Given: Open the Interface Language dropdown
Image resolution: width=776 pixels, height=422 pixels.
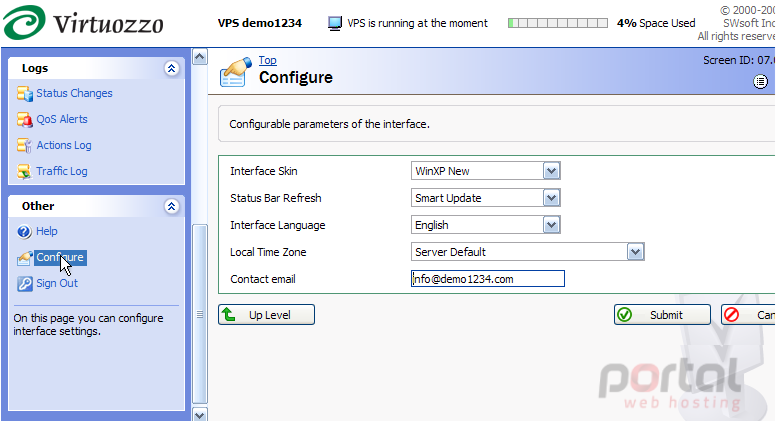Looking at the screenshot, I should [x=485, y=225].
